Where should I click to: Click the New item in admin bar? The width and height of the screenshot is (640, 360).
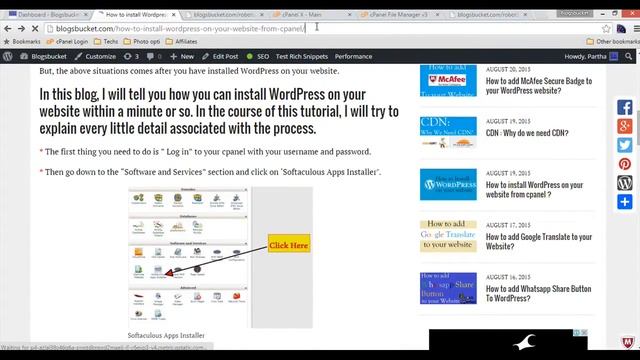pos(182,56)
